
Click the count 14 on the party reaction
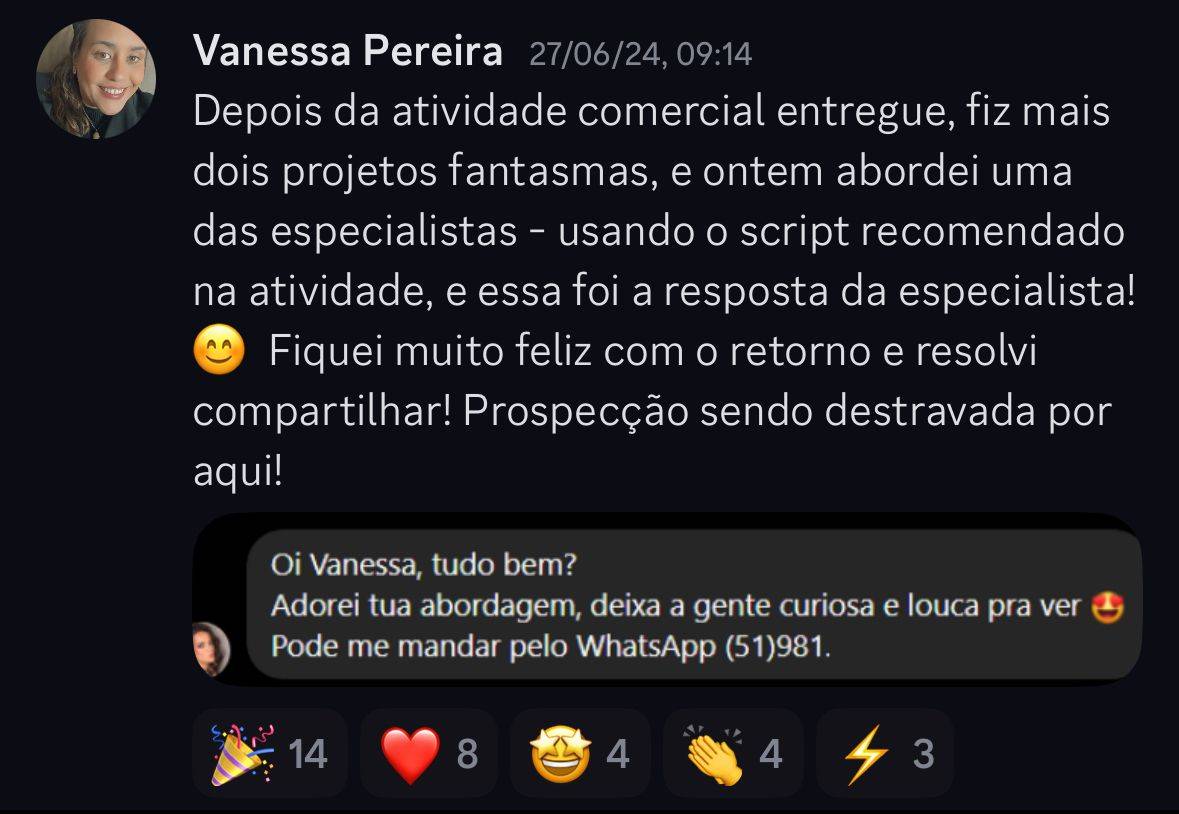[308, 754]
